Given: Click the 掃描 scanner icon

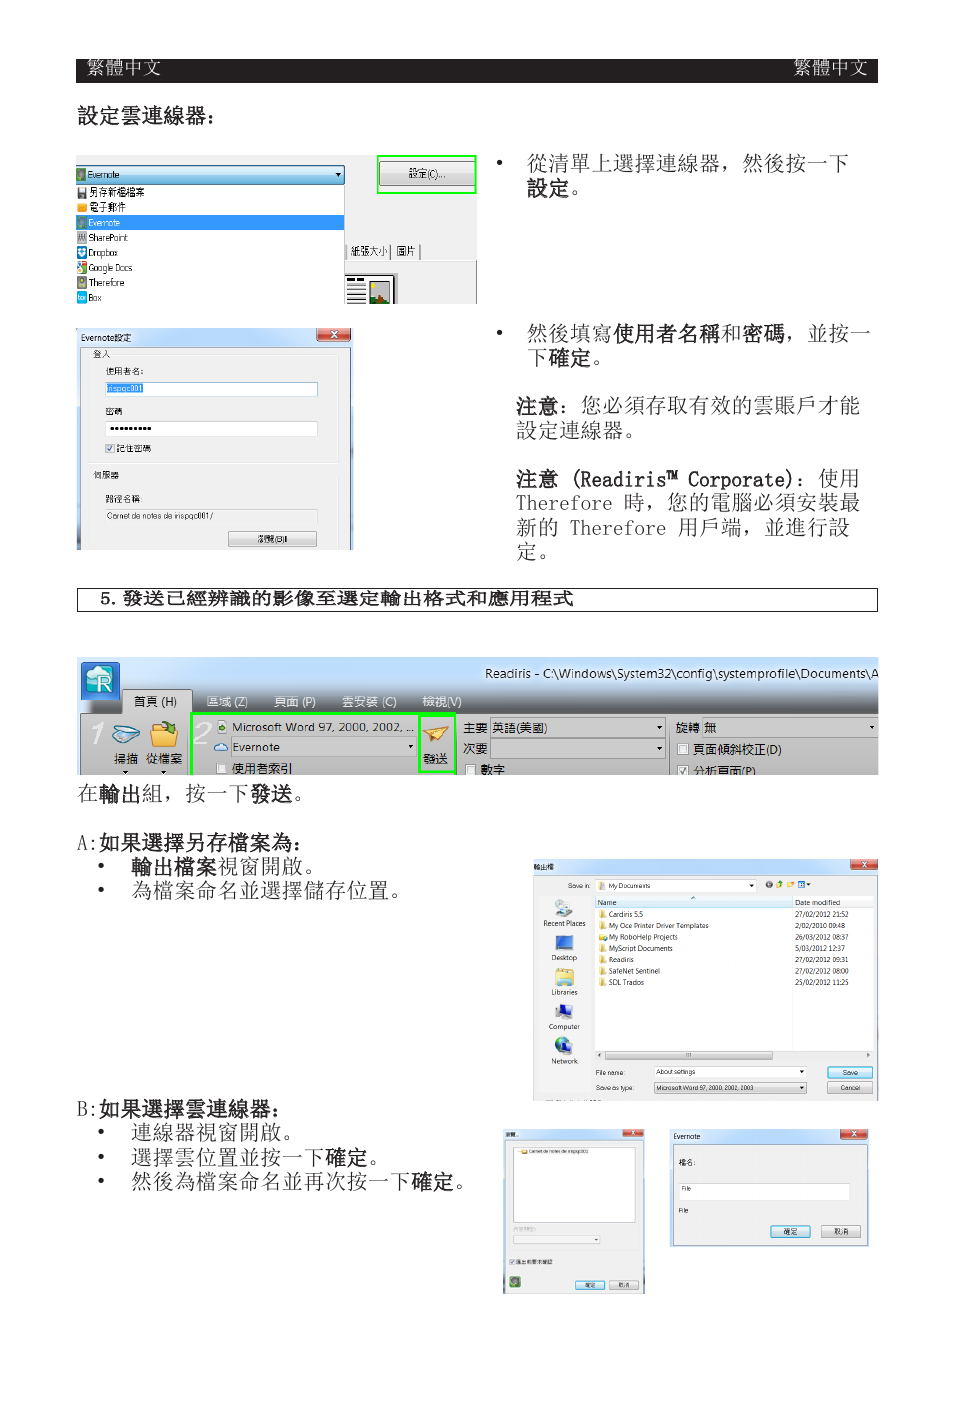Looking at the screenshot, I should [x=126, y=735].
